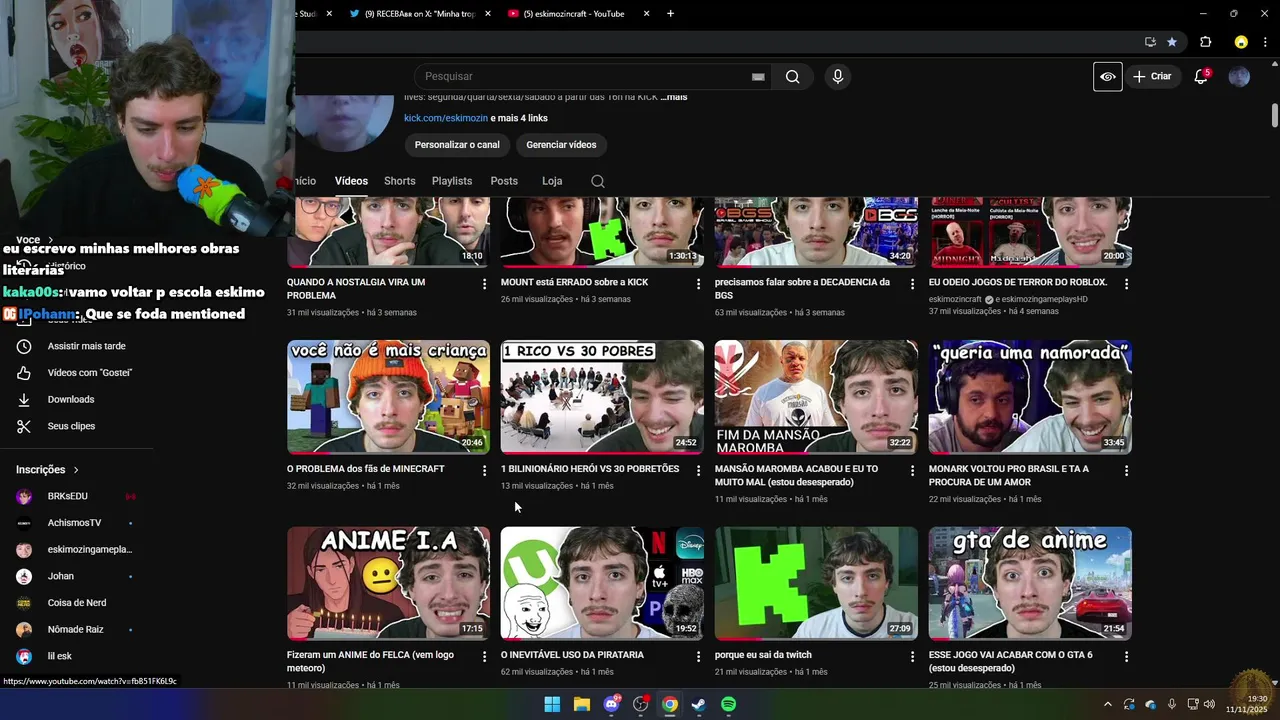Open the YouTube account avatar menu
The image size is (1280, 720).
(x=1239, y=77)
